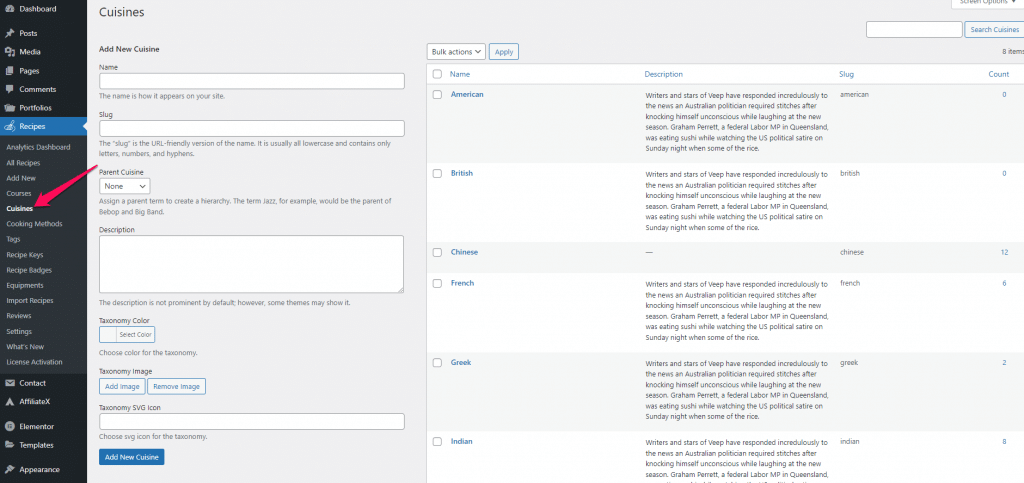Click the Portfolios icon
Viewport: 1024px width, 483px height.
pos(9,108)
